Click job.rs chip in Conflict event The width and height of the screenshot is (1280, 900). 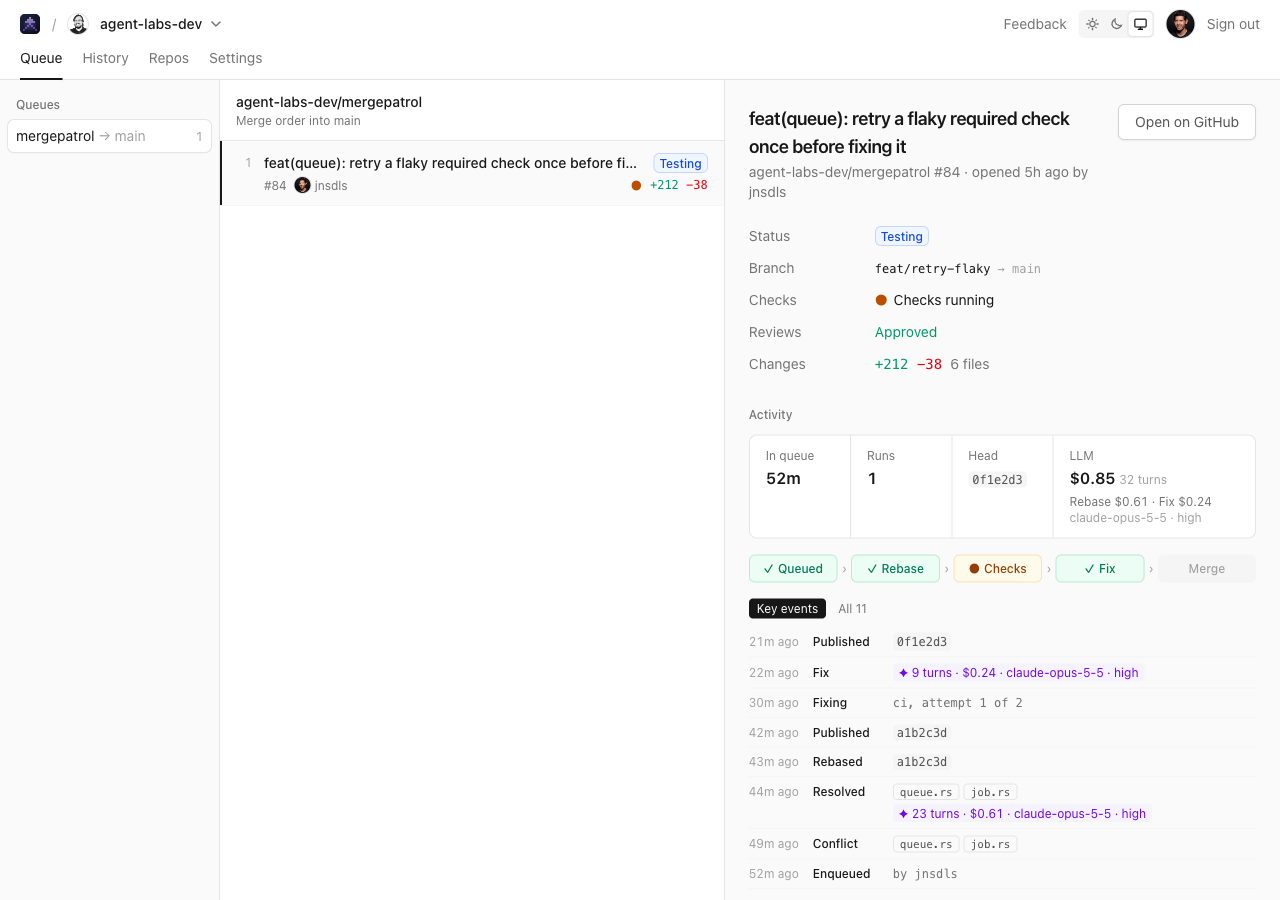pos(990,844)
